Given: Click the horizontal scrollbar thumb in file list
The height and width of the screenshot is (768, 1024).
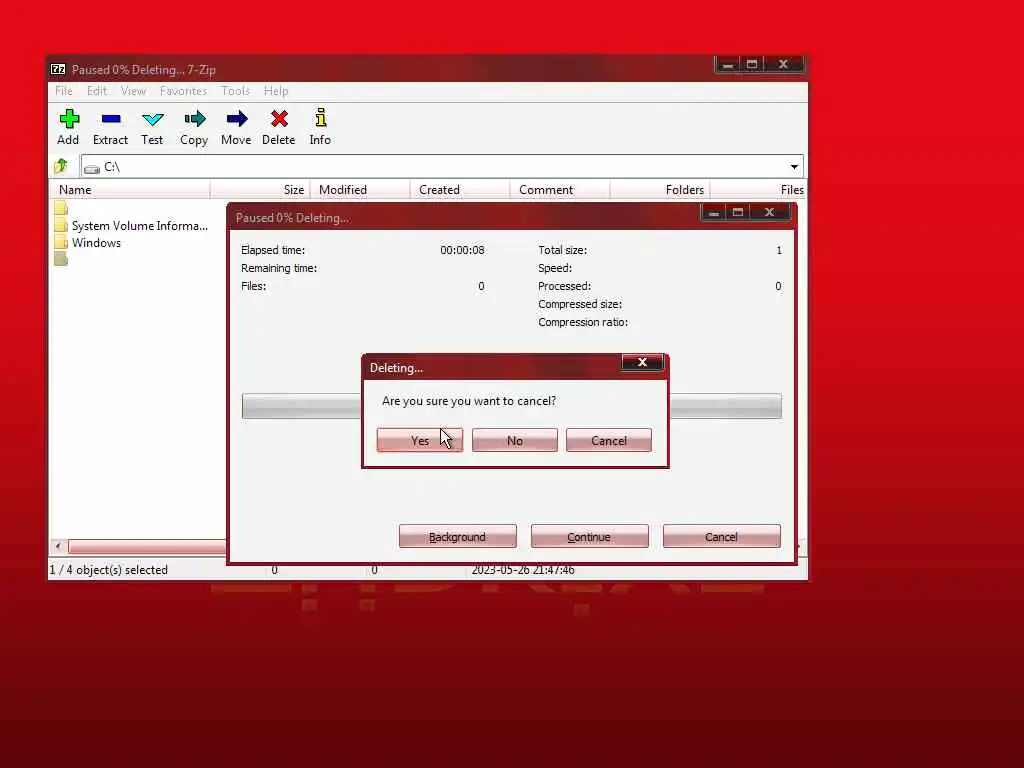Looking at the screenshot, I should [147, 546].
